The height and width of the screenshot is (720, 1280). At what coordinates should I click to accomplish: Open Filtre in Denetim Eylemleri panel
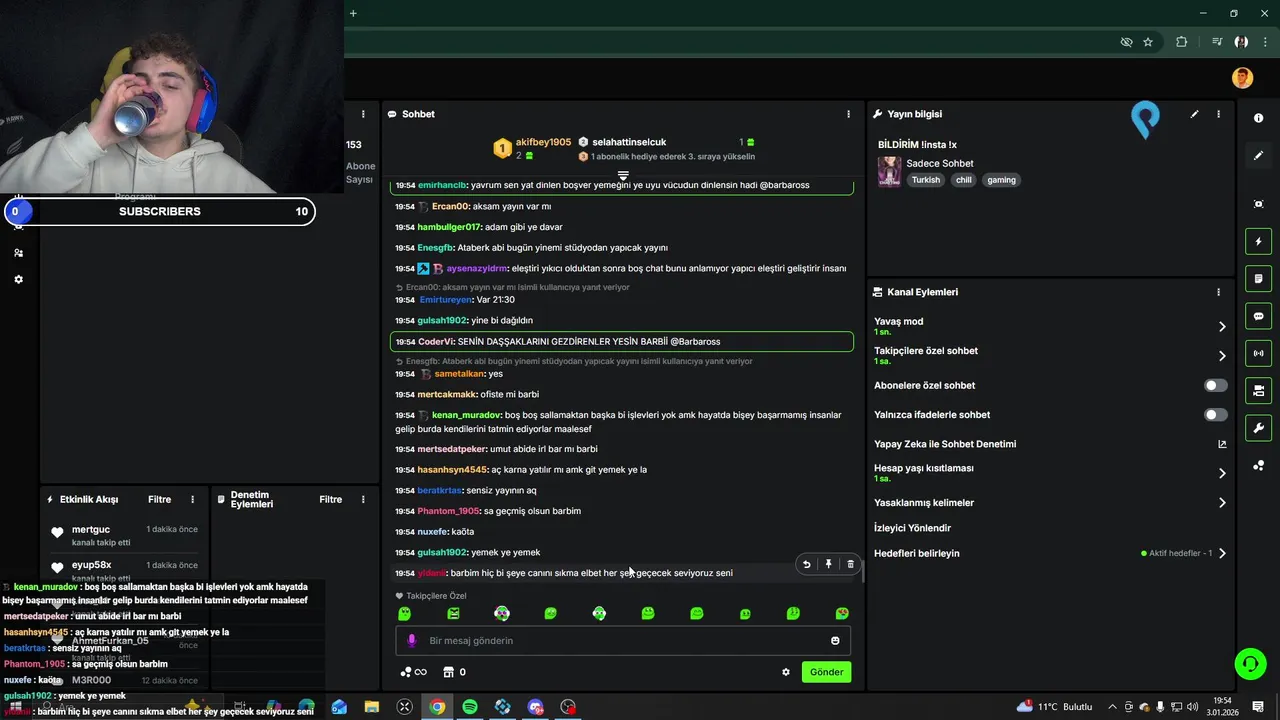click(330, 499)
